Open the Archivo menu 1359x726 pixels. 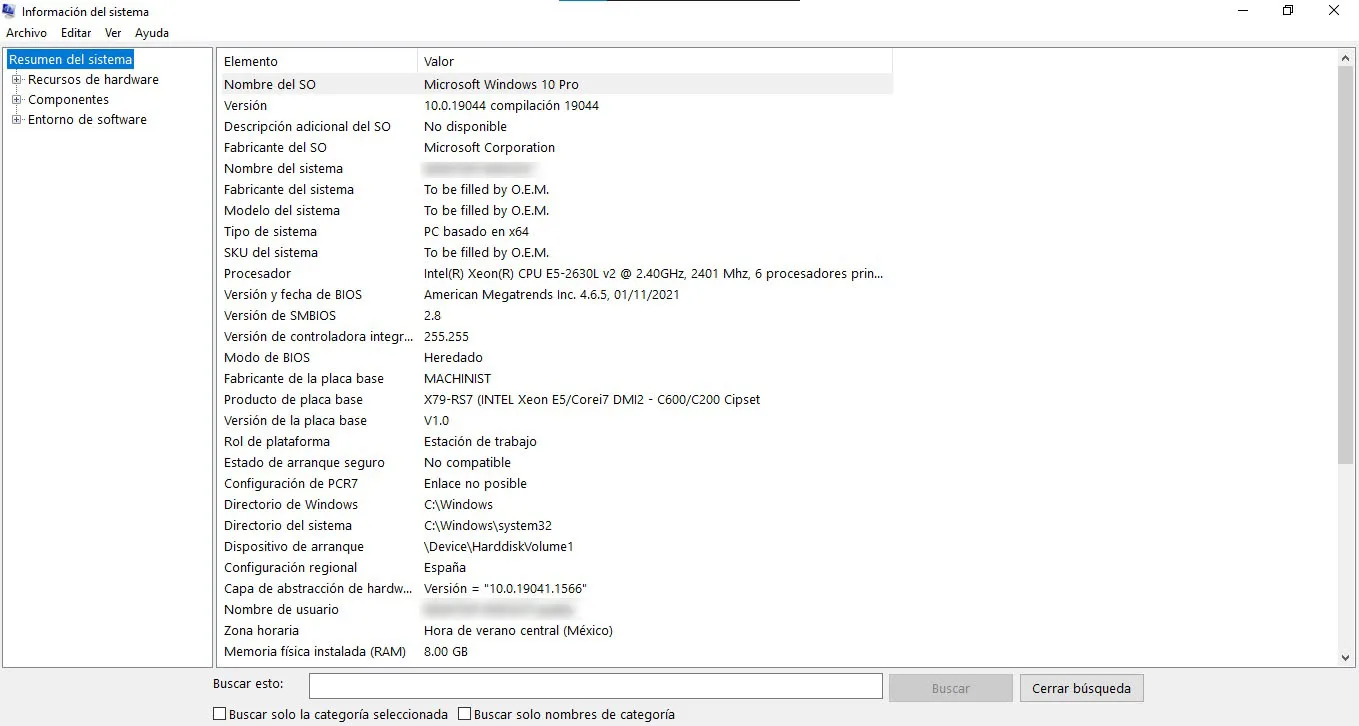[26, 33]
